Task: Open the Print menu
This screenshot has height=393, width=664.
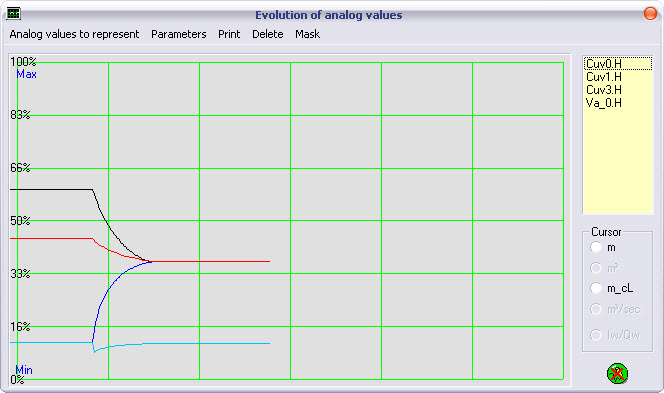Action: point(229,34)
